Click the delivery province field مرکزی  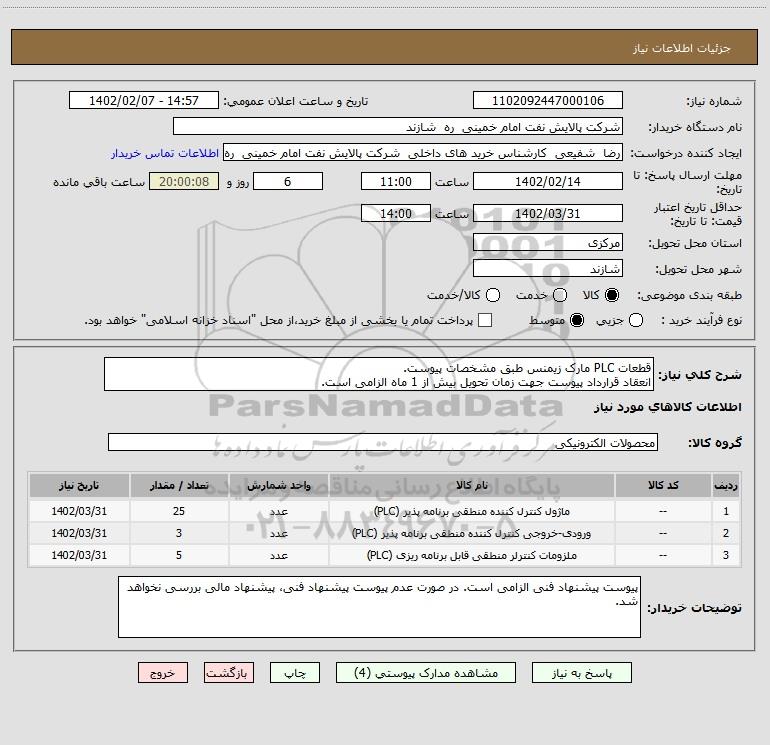pos(548,242)
